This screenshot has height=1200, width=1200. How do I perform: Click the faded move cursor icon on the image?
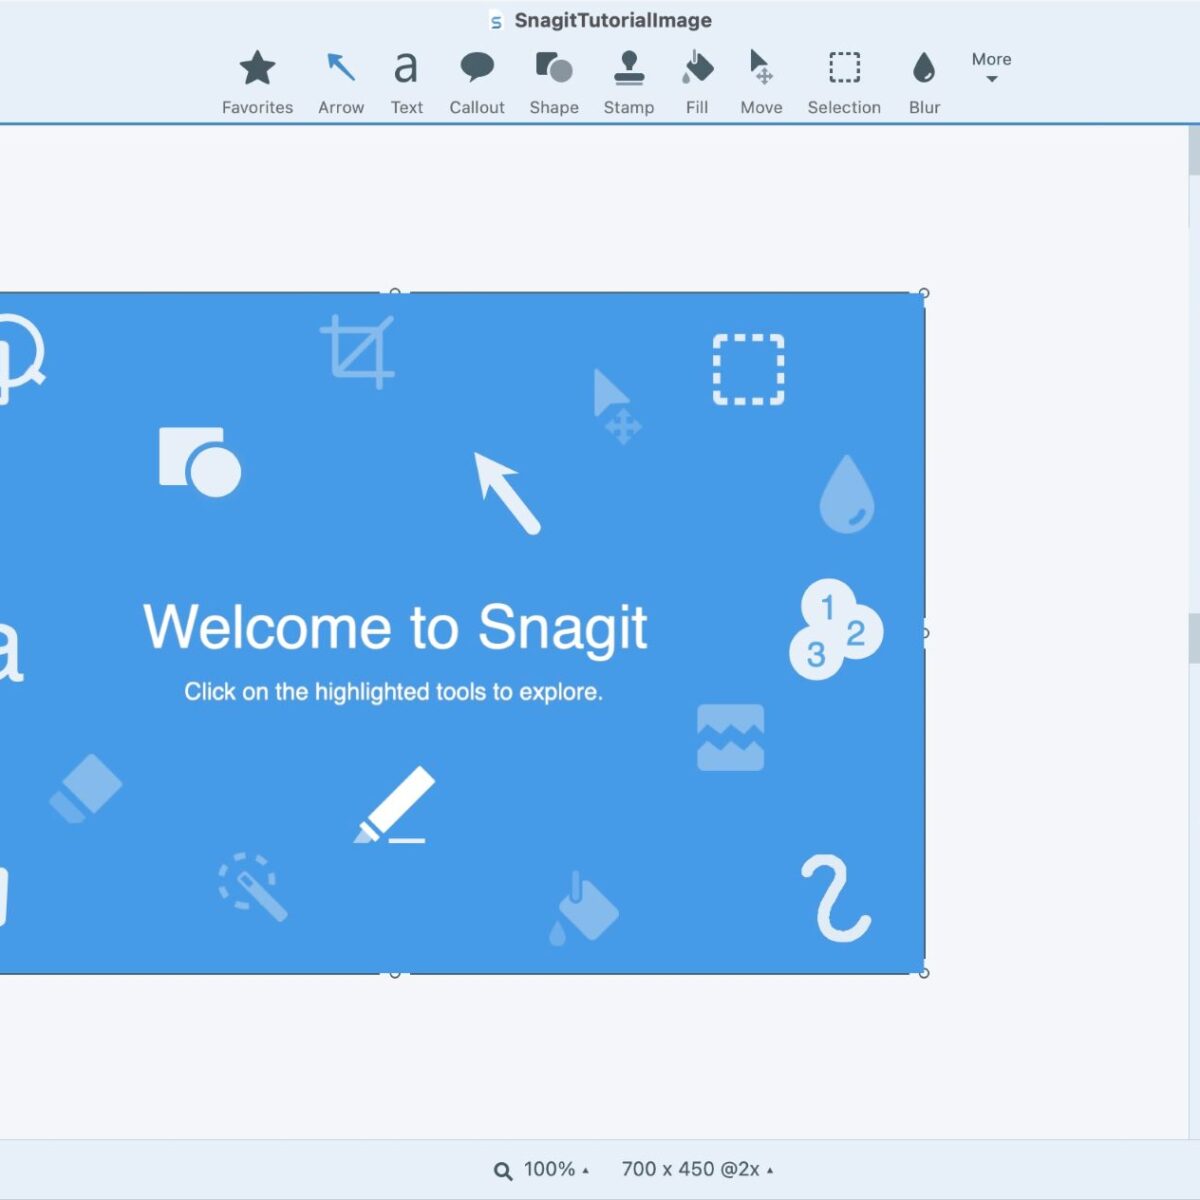point(616,406)
